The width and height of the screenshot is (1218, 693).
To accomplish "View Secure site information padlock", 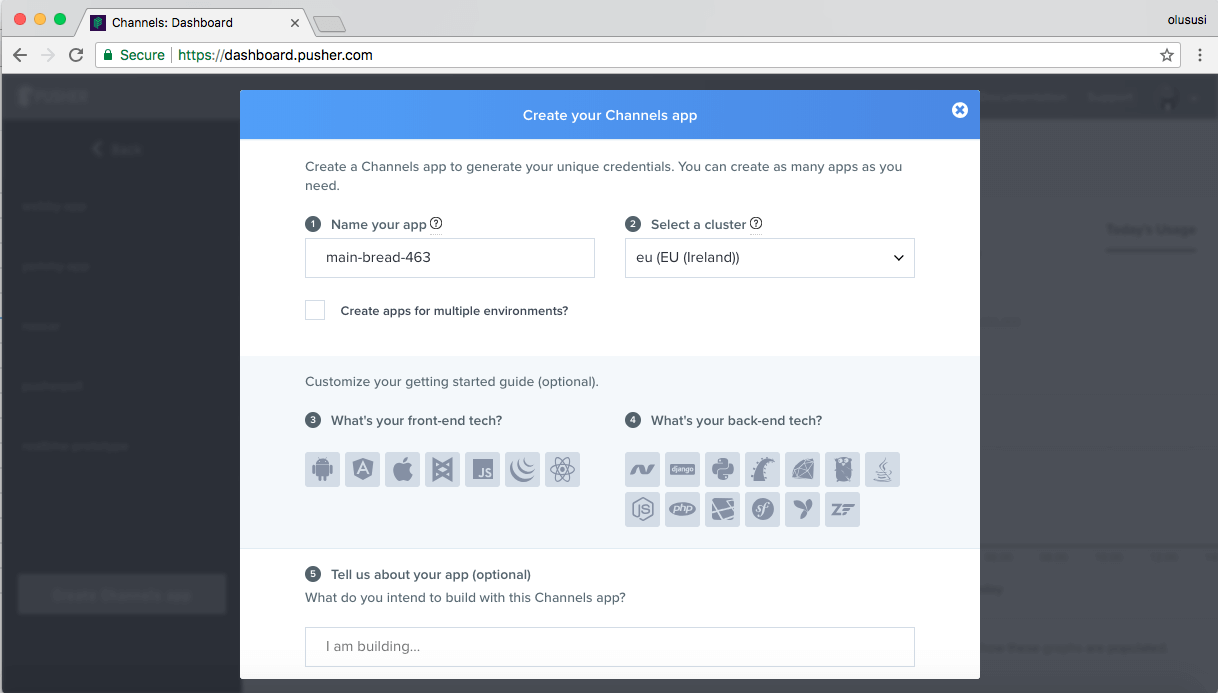I will pos(108,55).
